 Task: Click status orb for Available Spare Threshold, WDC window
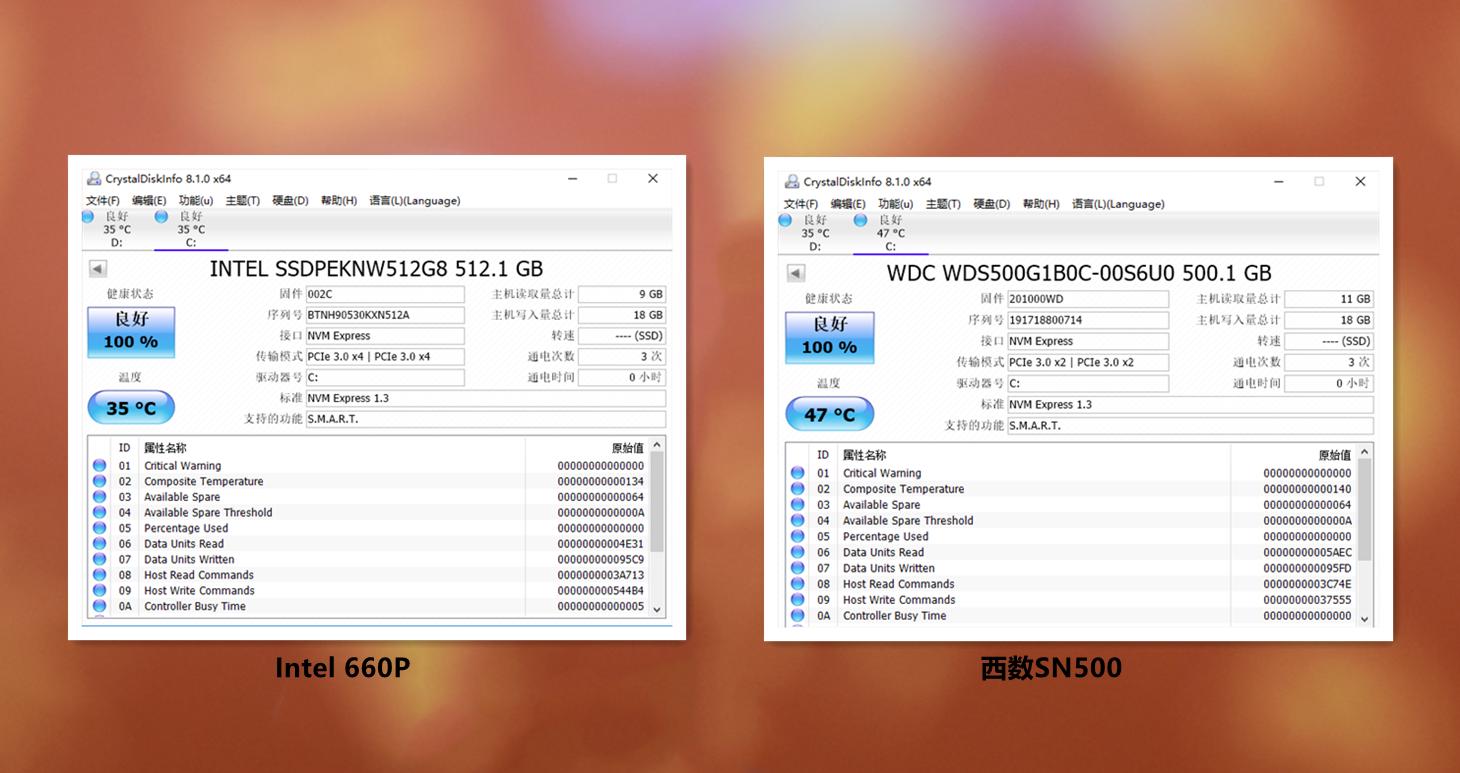pos(797,520)
